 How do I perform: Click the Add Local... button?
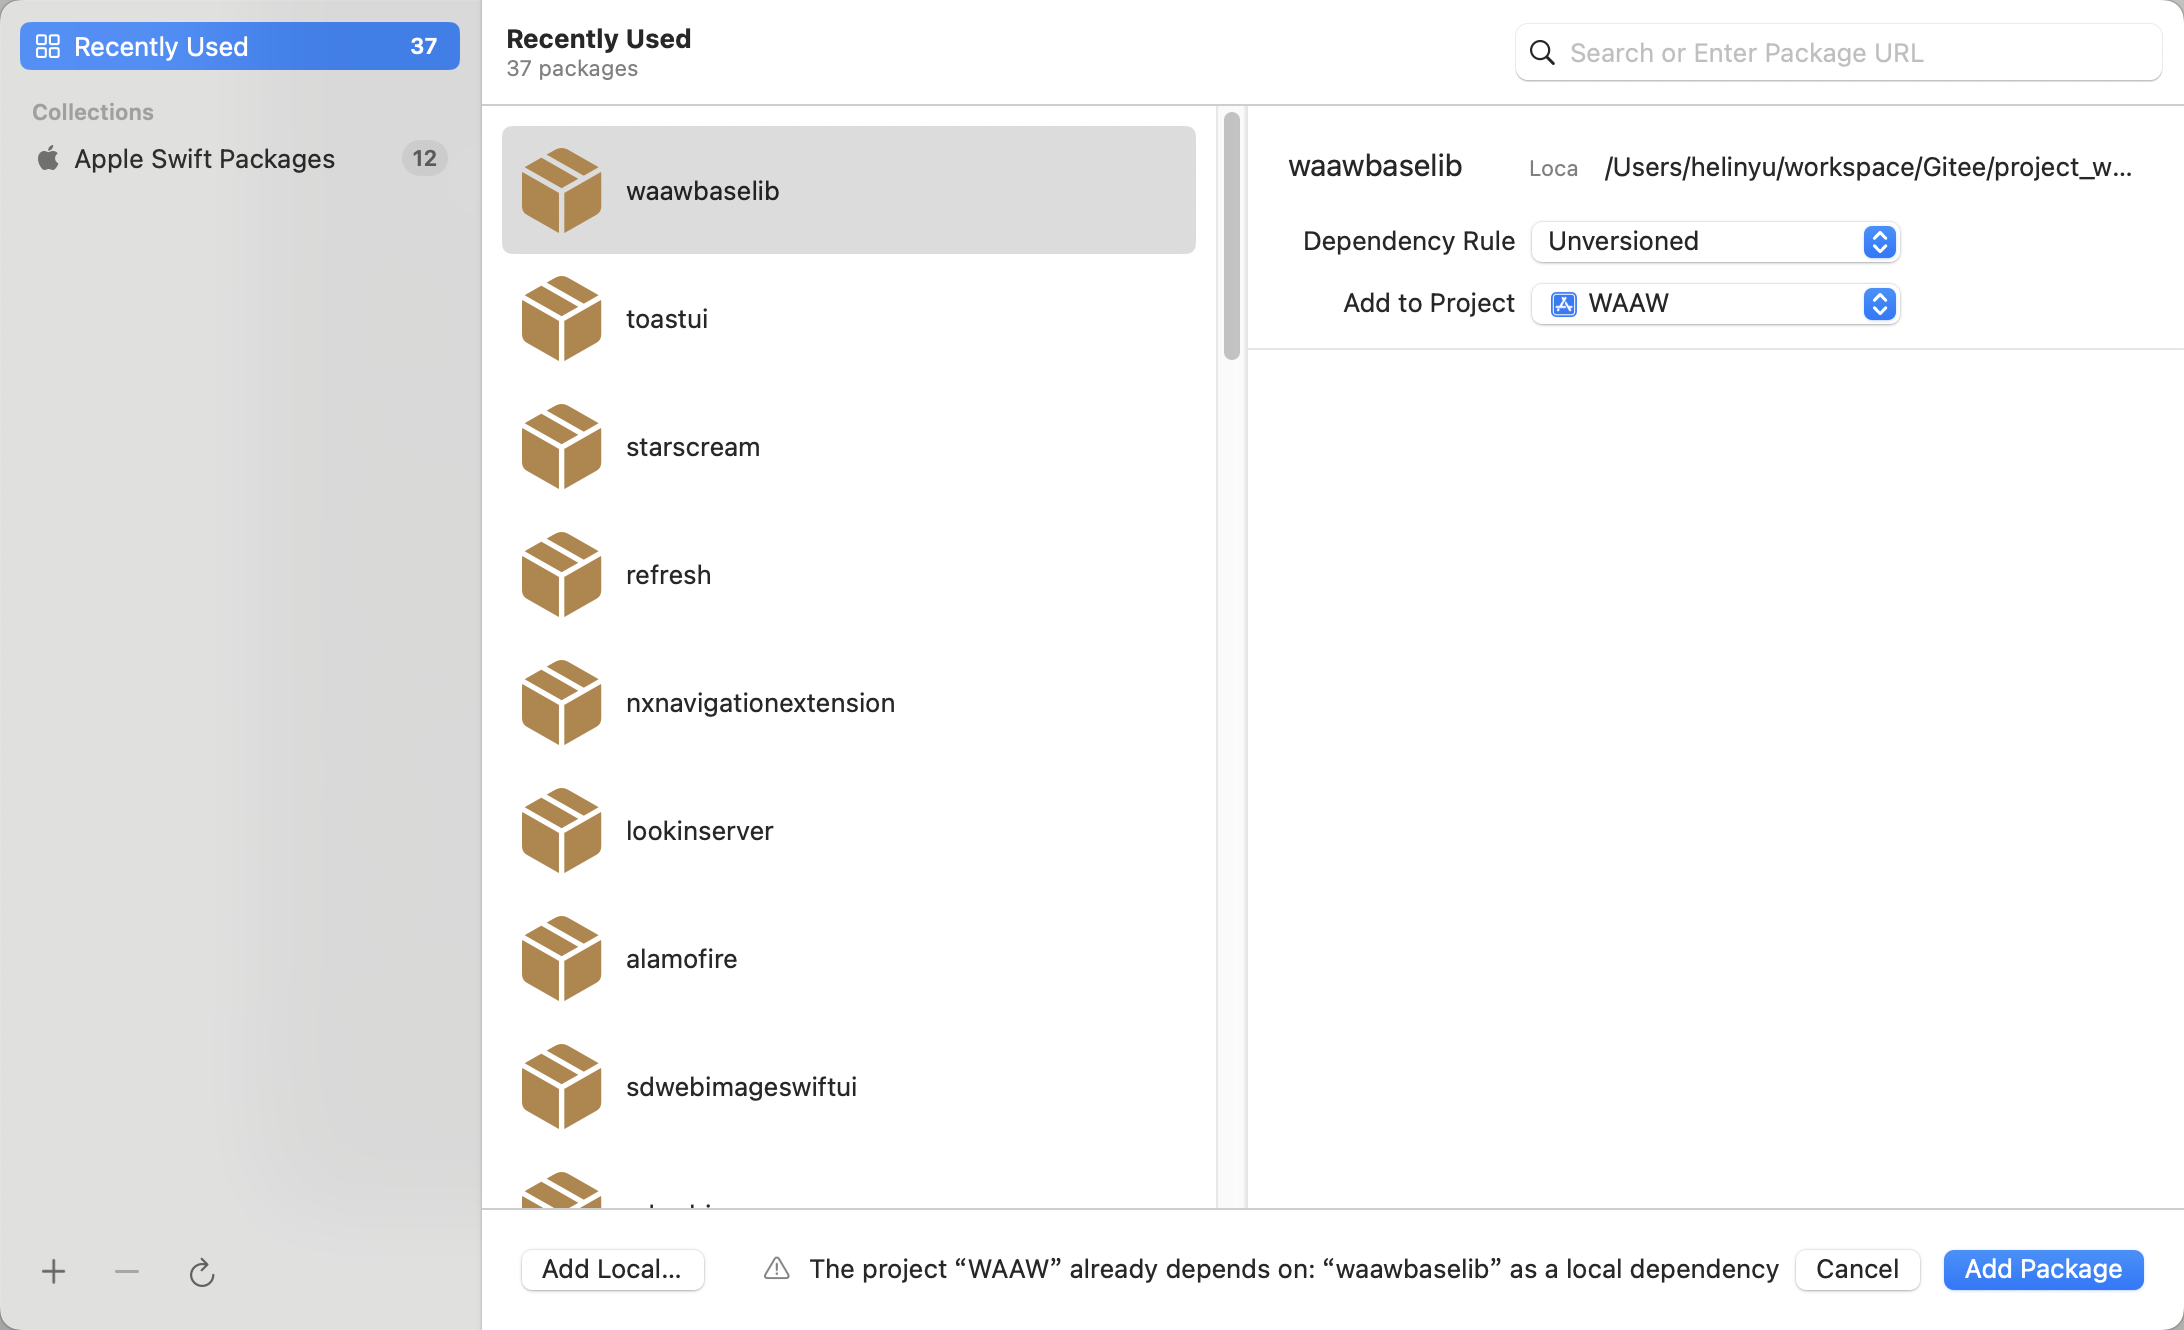612,1269
